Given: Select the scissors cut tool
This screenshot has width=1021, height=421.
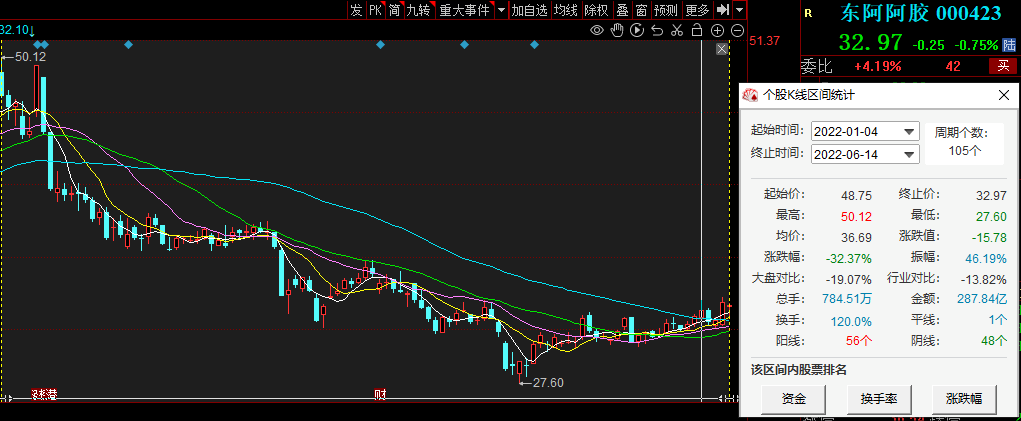Looking at the screenshot, I should pyautogui.click(x=677, y=30).
